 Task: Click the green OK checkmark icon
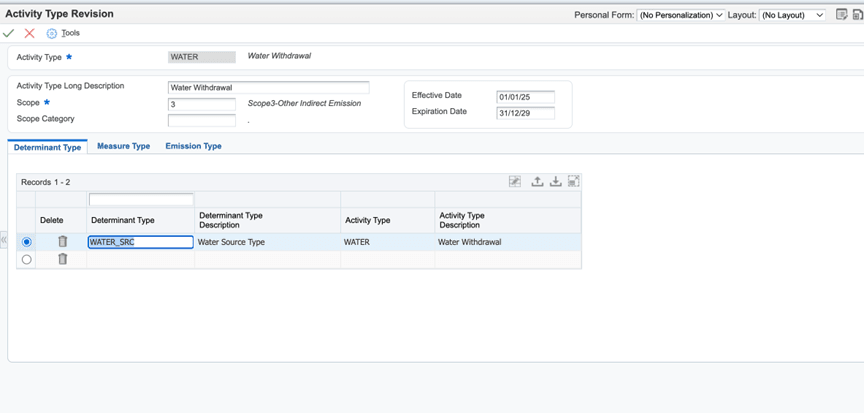[8, 34]
